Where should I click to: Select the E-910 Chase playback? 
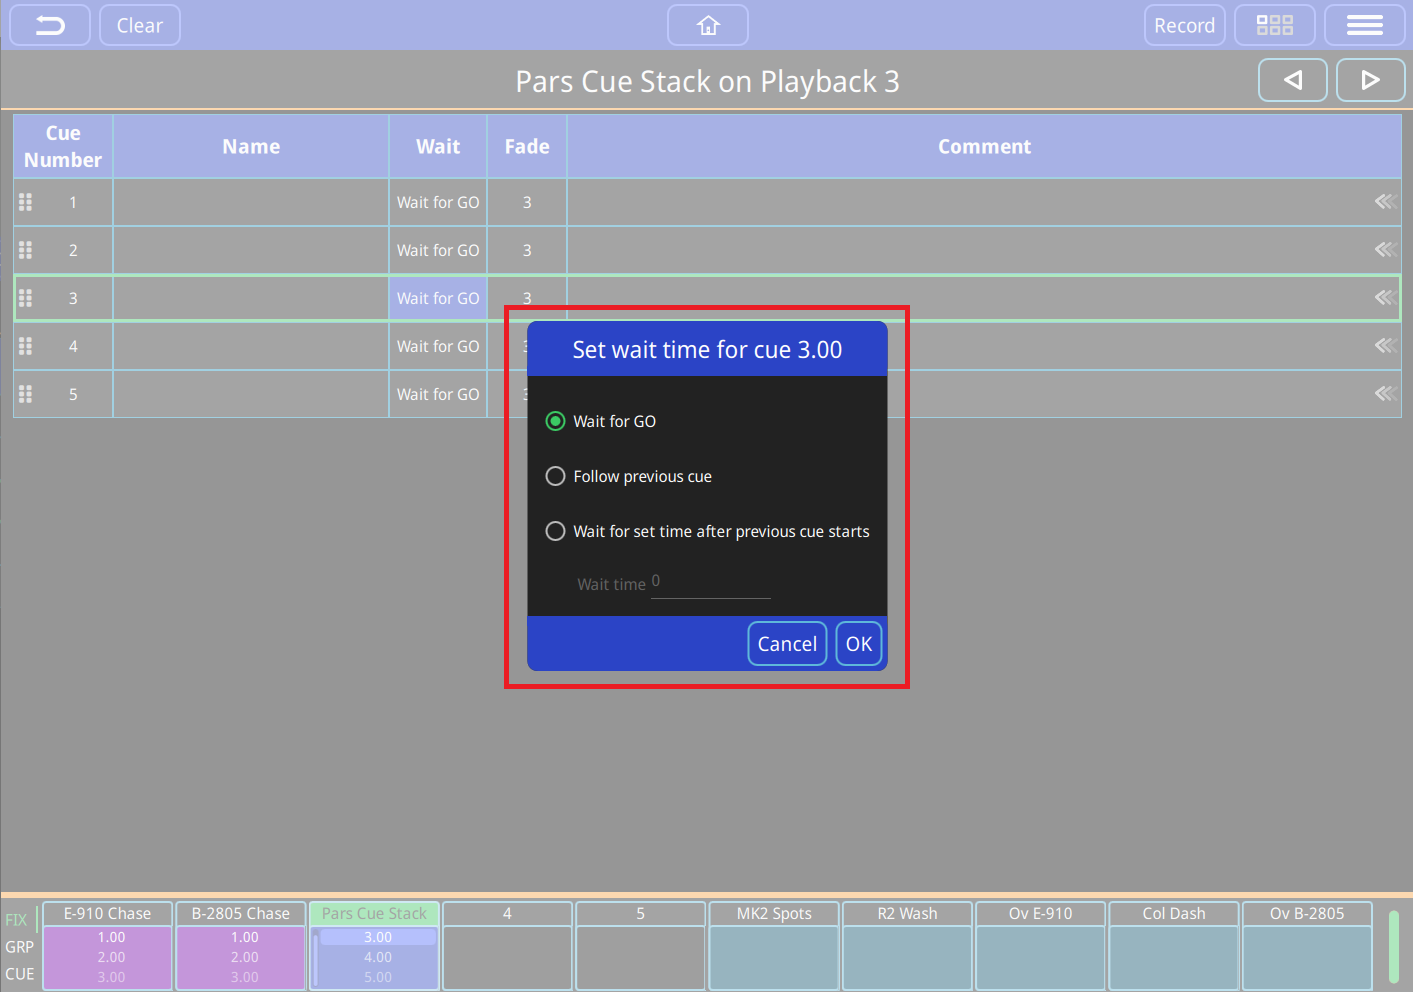coord(108,945)
